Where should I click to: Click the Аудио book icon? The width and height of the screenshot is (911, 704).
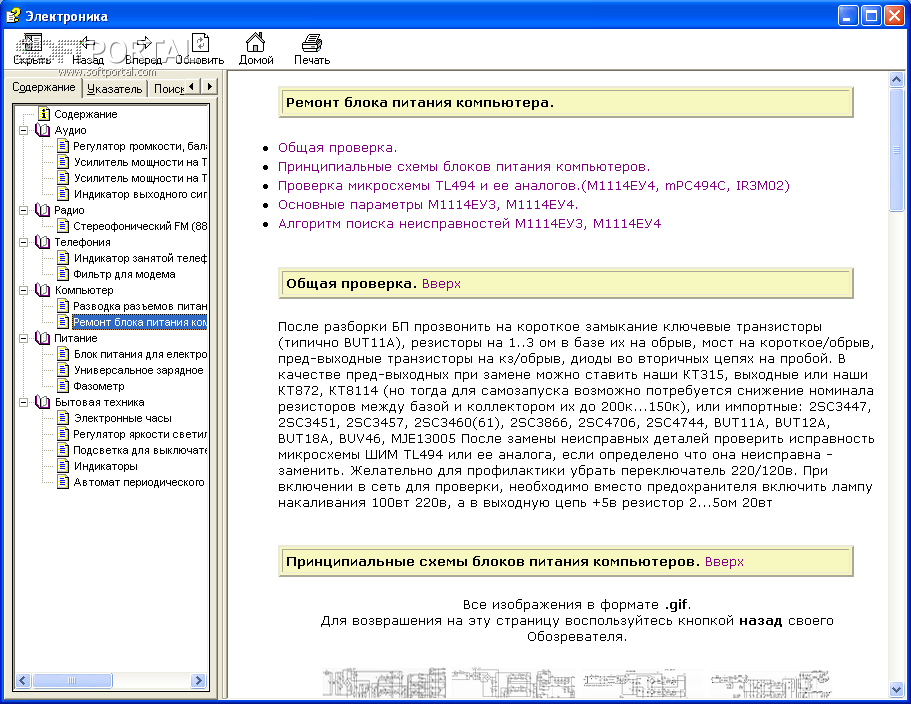point(42,130)
